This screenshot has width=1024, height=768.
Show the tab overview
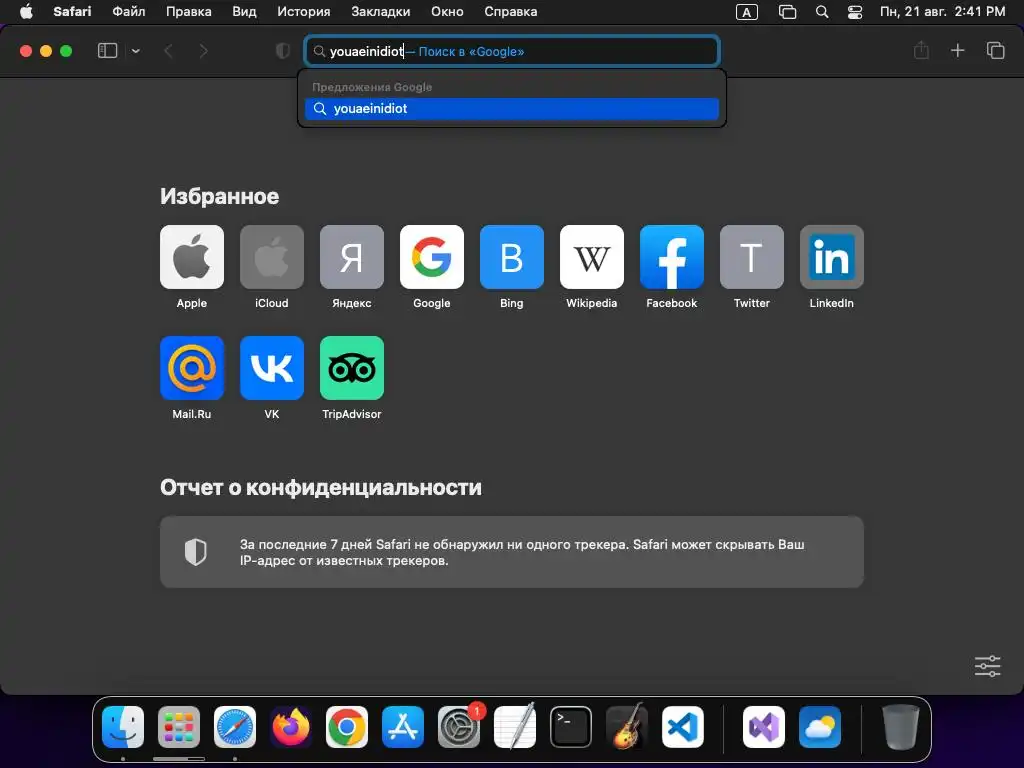[995, 50]
